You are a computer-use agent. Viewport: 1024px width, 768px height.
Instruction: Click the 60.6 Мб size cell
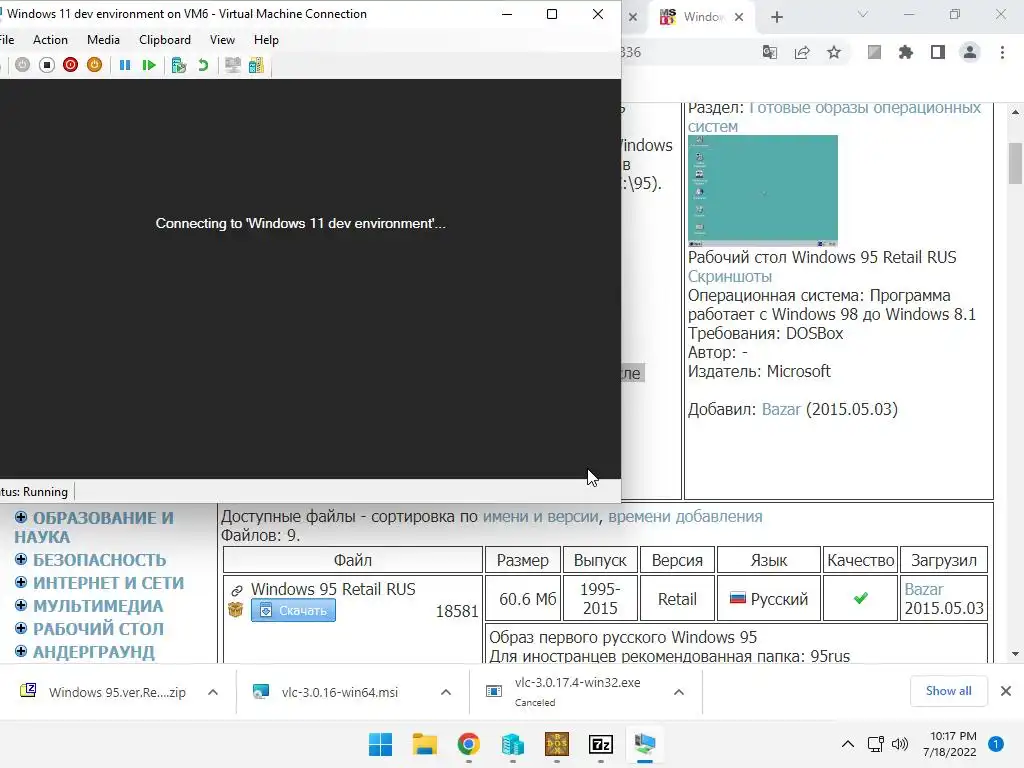coord(522,599)
